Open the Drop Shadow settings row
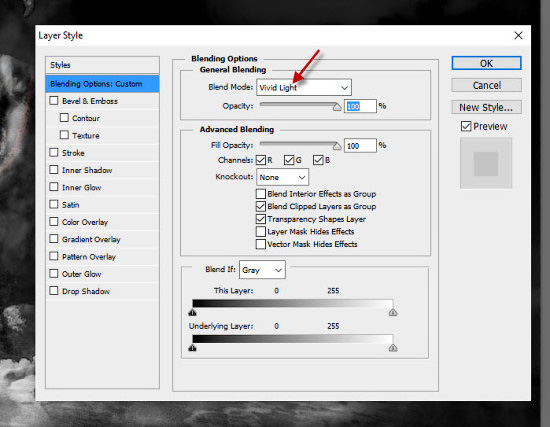 pos(102,291)
